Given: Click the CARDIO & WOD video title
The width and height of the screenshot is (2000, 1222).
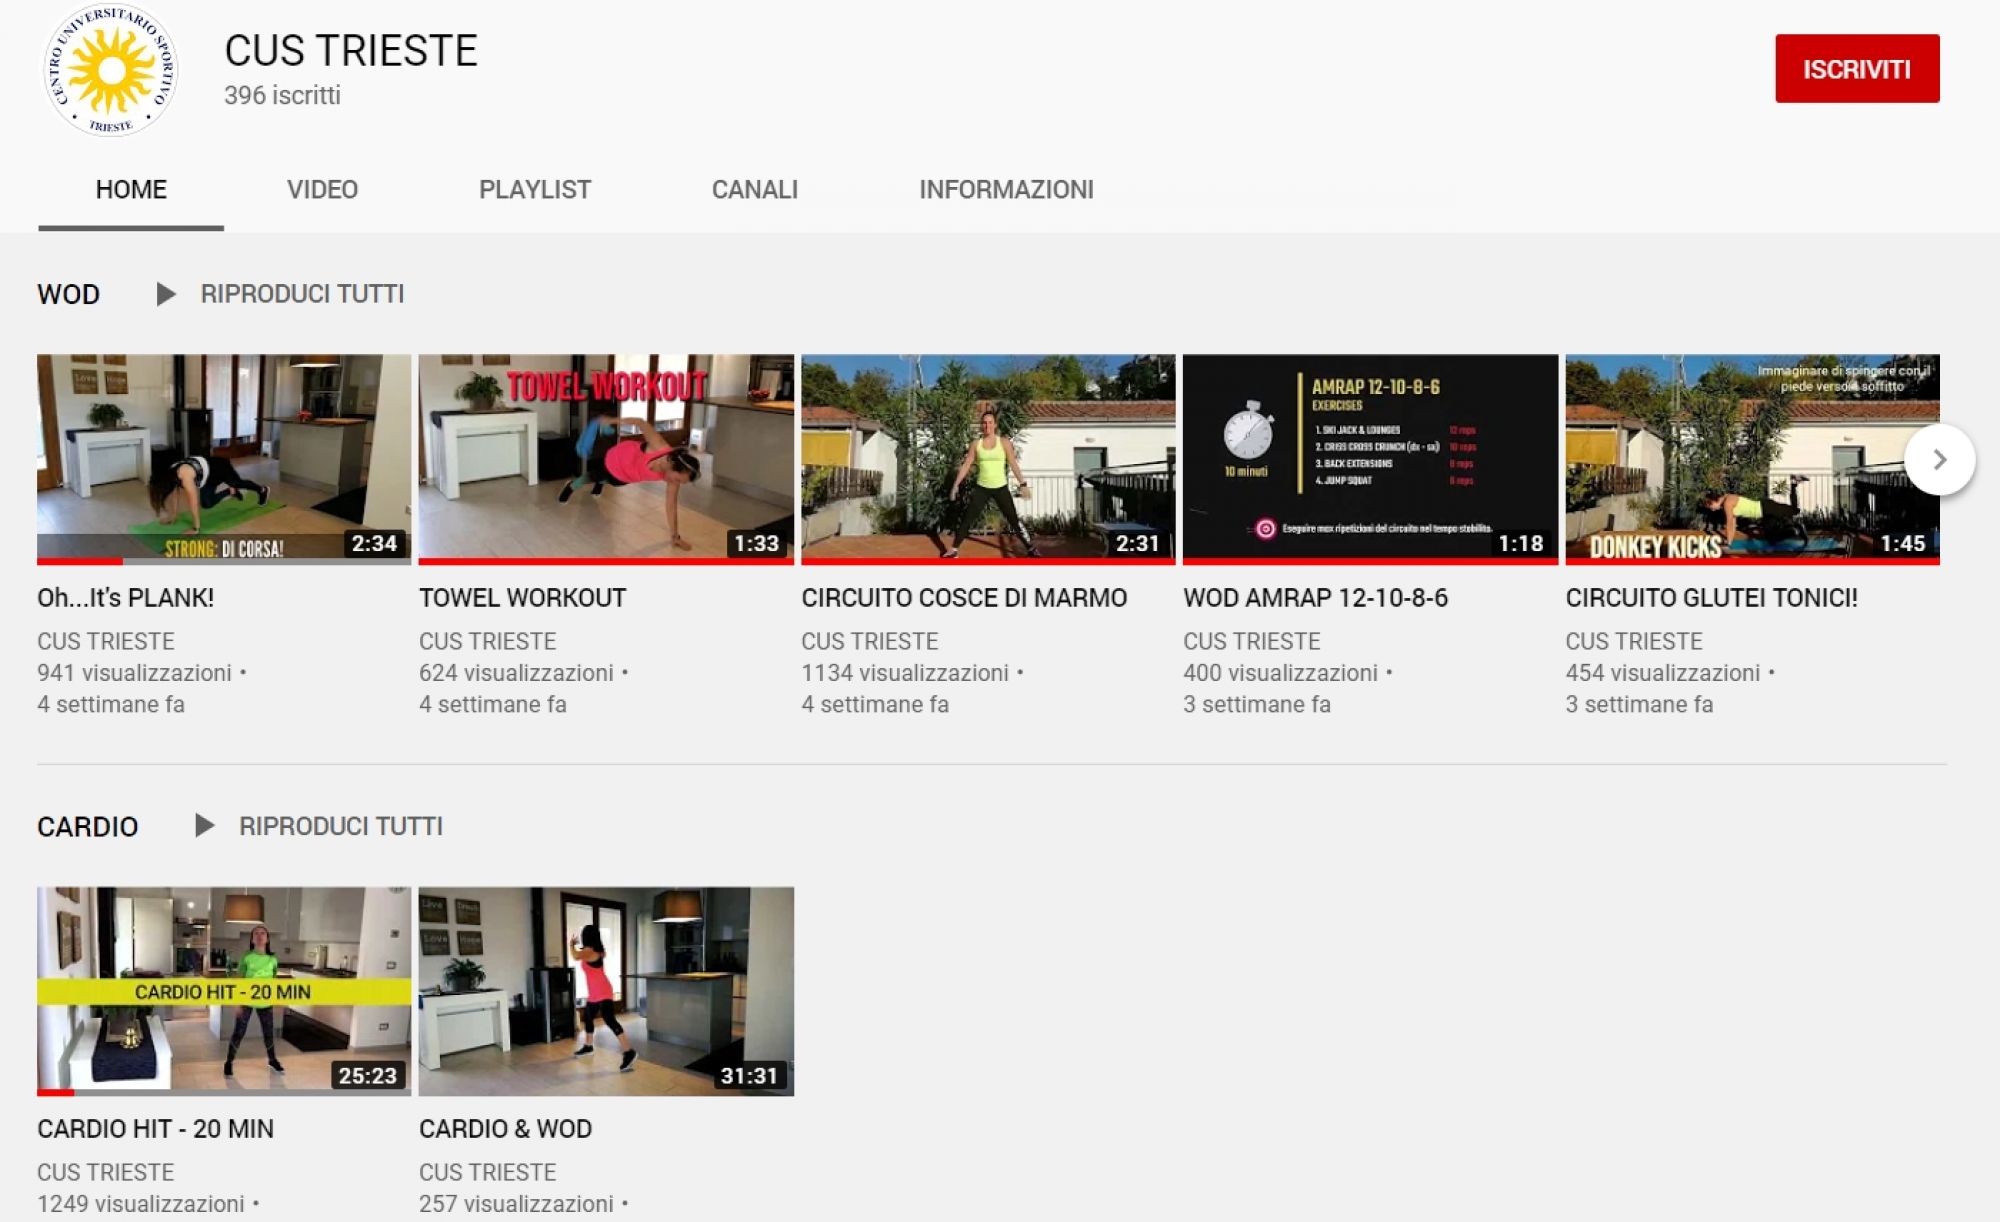Looking at the screenshot, I should point(505,1129).
